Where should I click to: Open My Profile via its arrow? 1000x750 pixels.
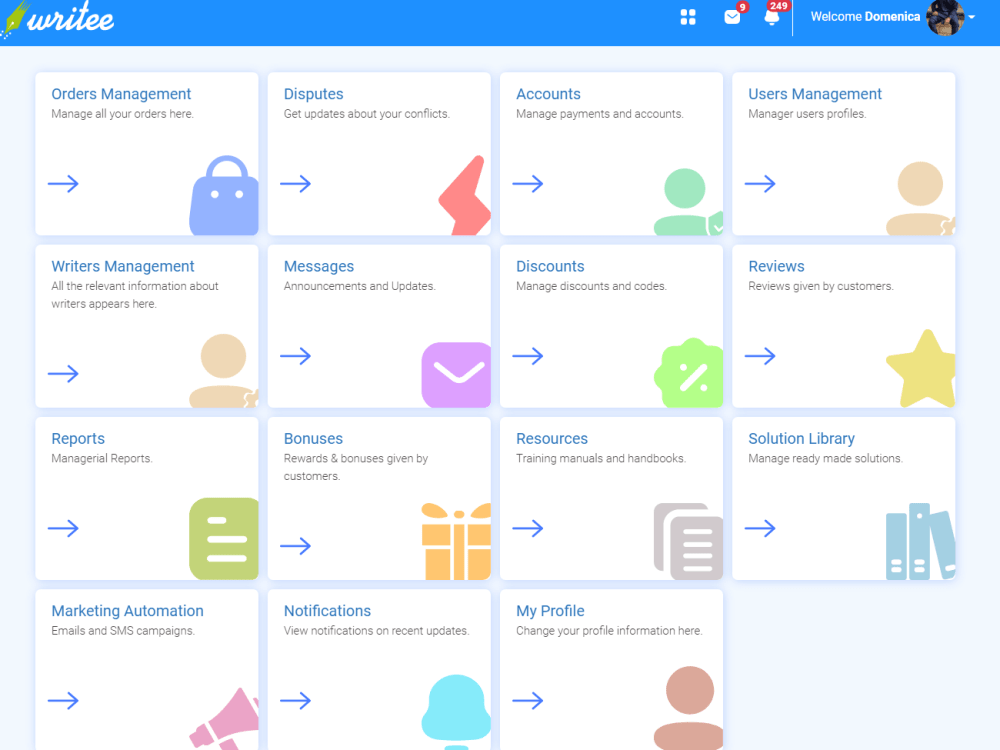(x=528, y=701)
